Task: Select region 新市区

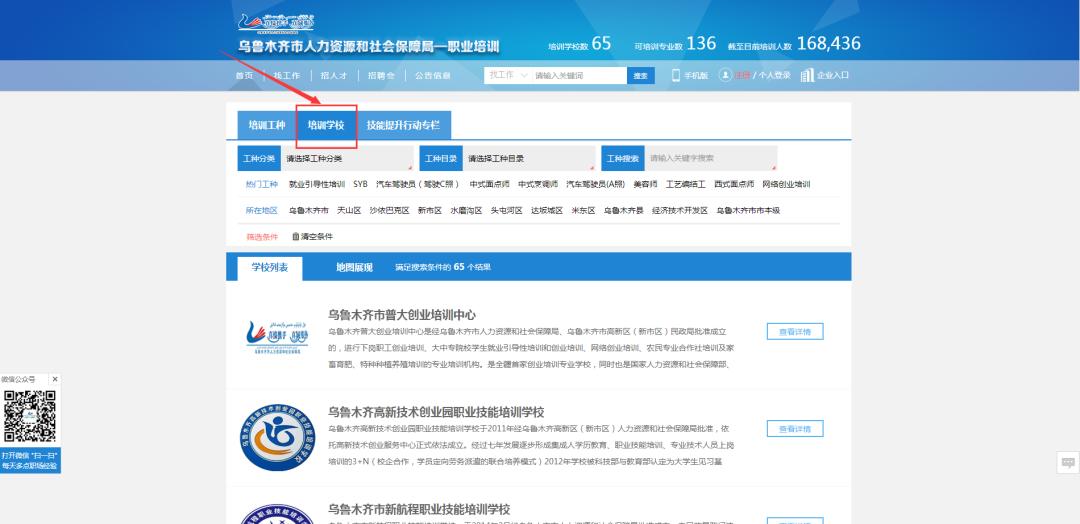Action: [430, 211]
